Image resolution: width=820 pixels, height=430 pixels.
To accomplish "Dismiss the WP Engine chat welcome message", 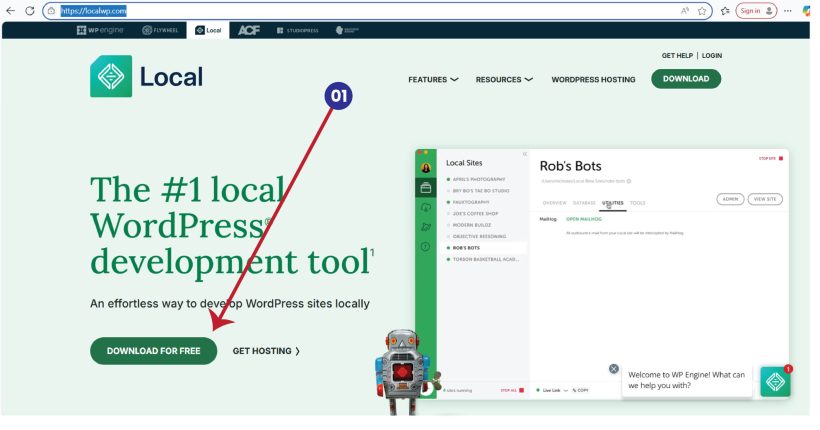I will coord(614,369).
